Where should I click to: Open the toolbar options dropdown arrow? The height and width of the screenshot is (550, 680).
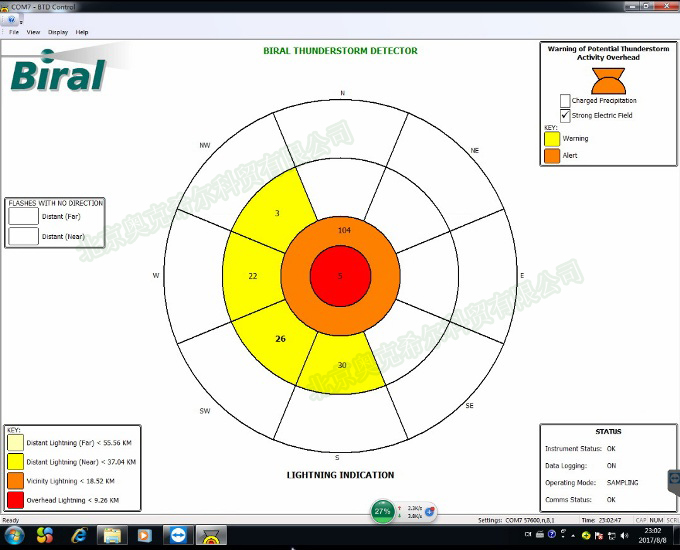[21, 22]
